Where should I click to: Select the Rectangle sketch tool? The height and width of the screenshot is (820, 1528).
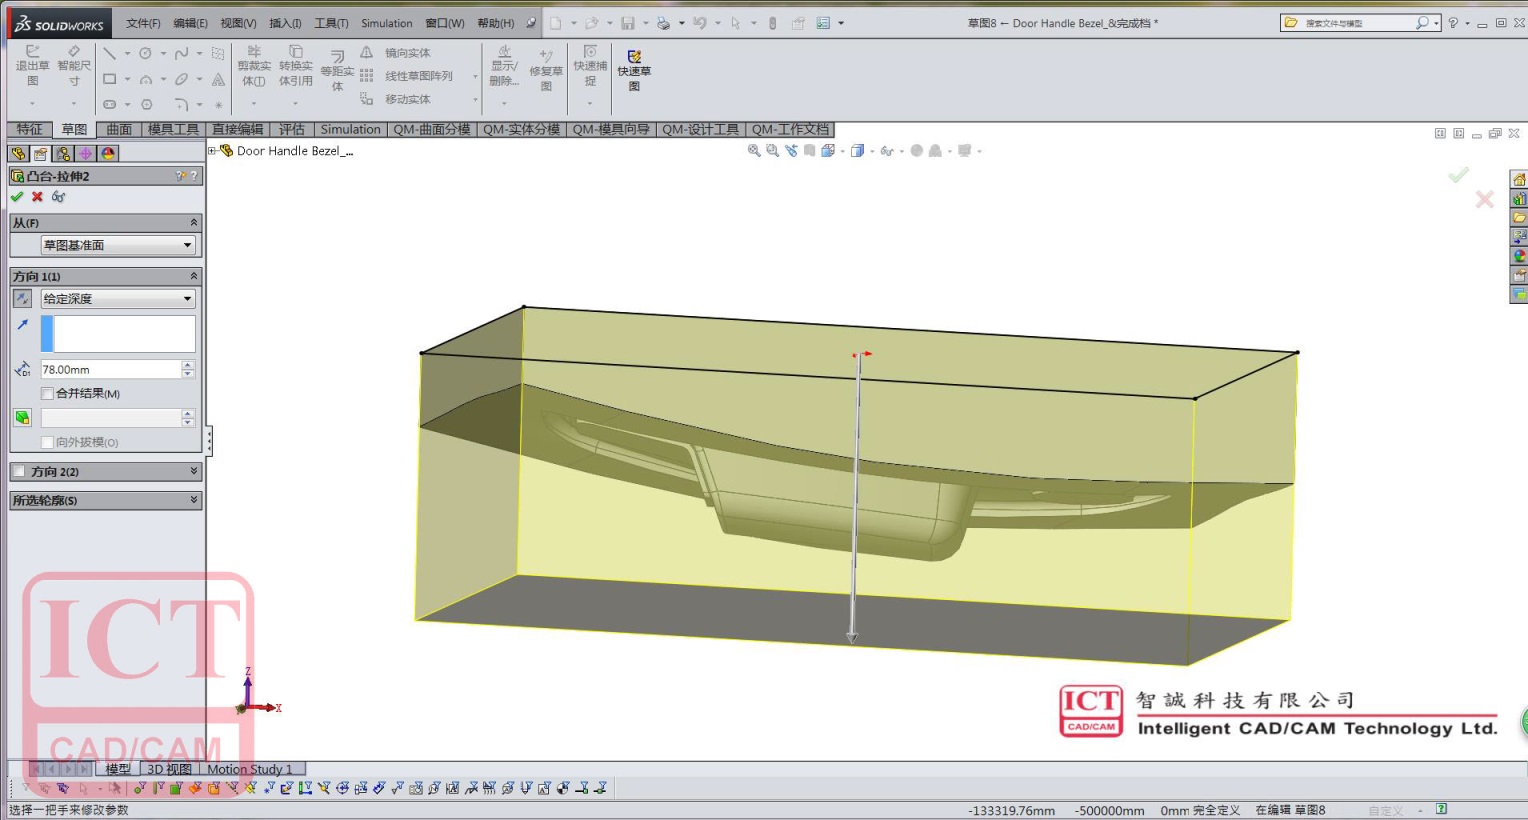click(x=109, y=79)
